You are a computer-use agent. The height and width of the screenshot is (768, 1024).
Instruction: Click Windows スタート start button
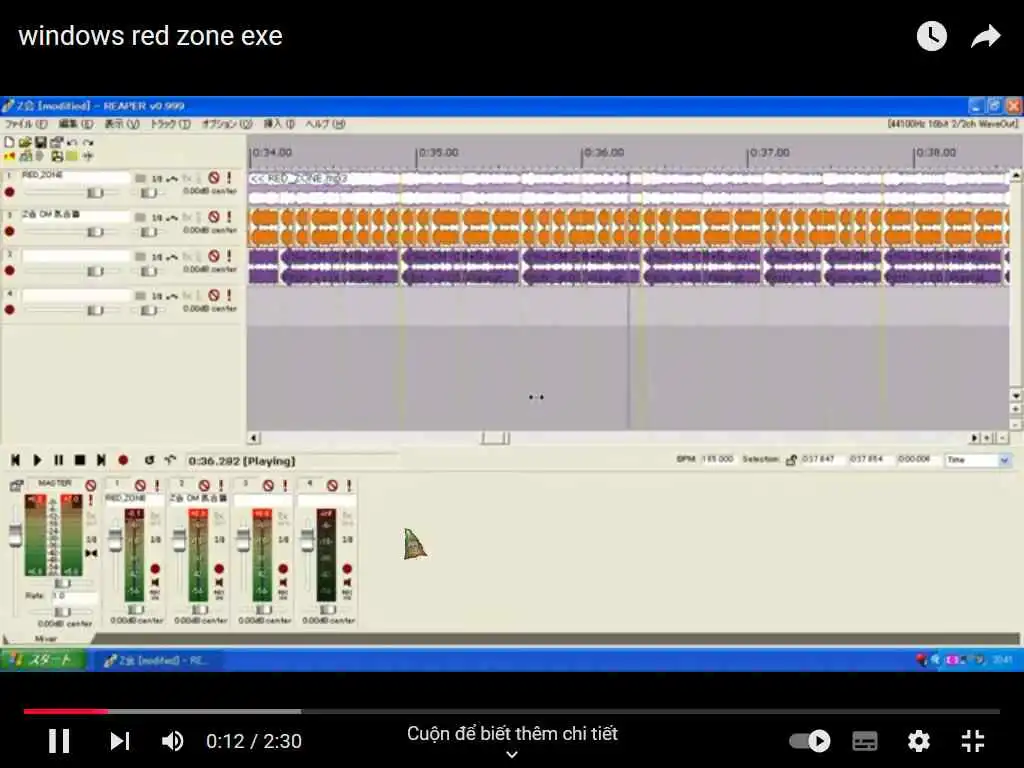tap(44, 660)
